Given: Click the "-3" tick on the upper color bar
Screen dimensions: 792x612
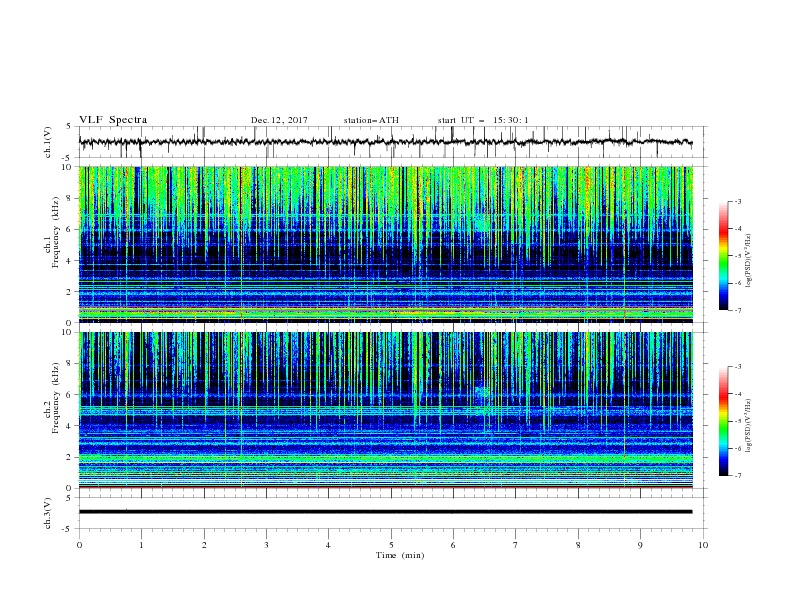Looking at the screenshot, I should point(737,201).
